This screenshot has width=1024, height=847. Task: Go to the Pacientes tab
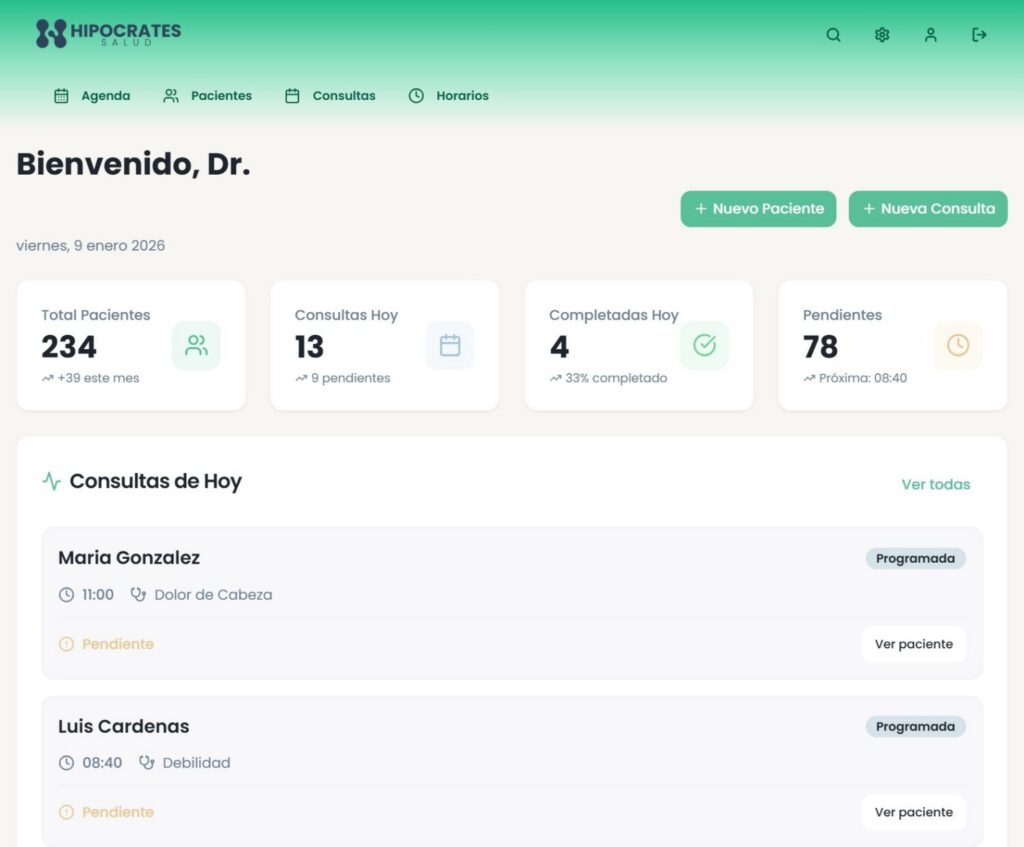[x=208, y=96]
